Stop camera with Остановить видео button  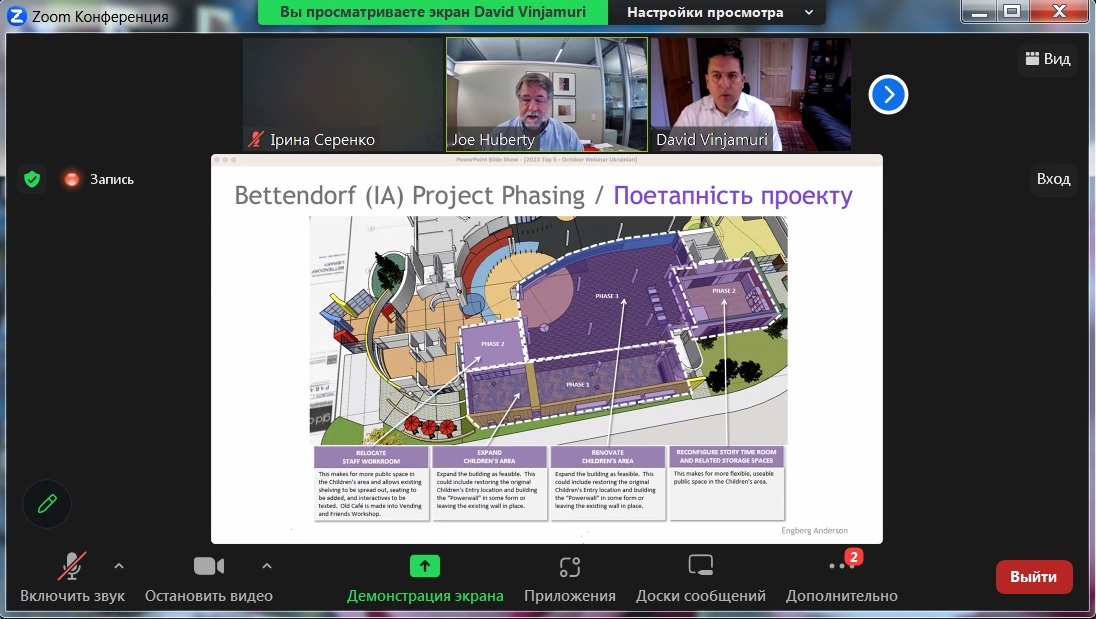pos(208,576)
